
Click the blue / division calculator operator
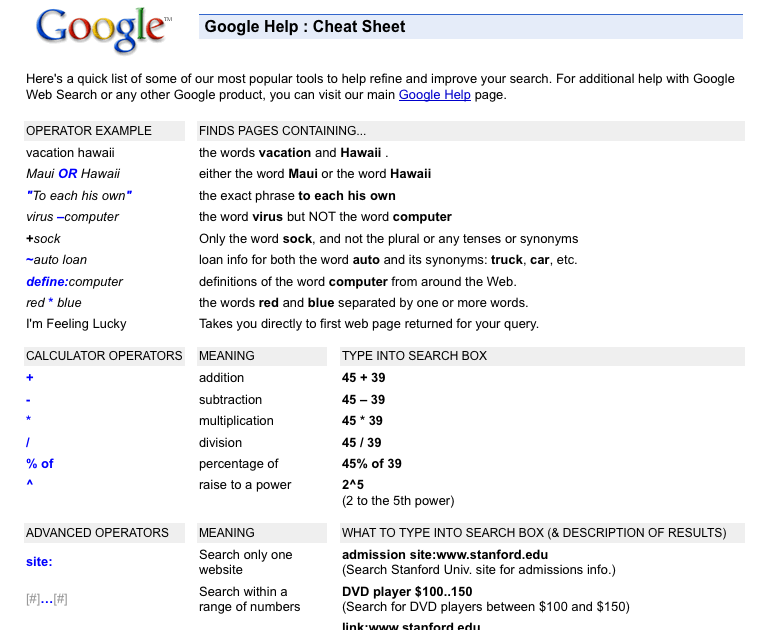point(29,443)
